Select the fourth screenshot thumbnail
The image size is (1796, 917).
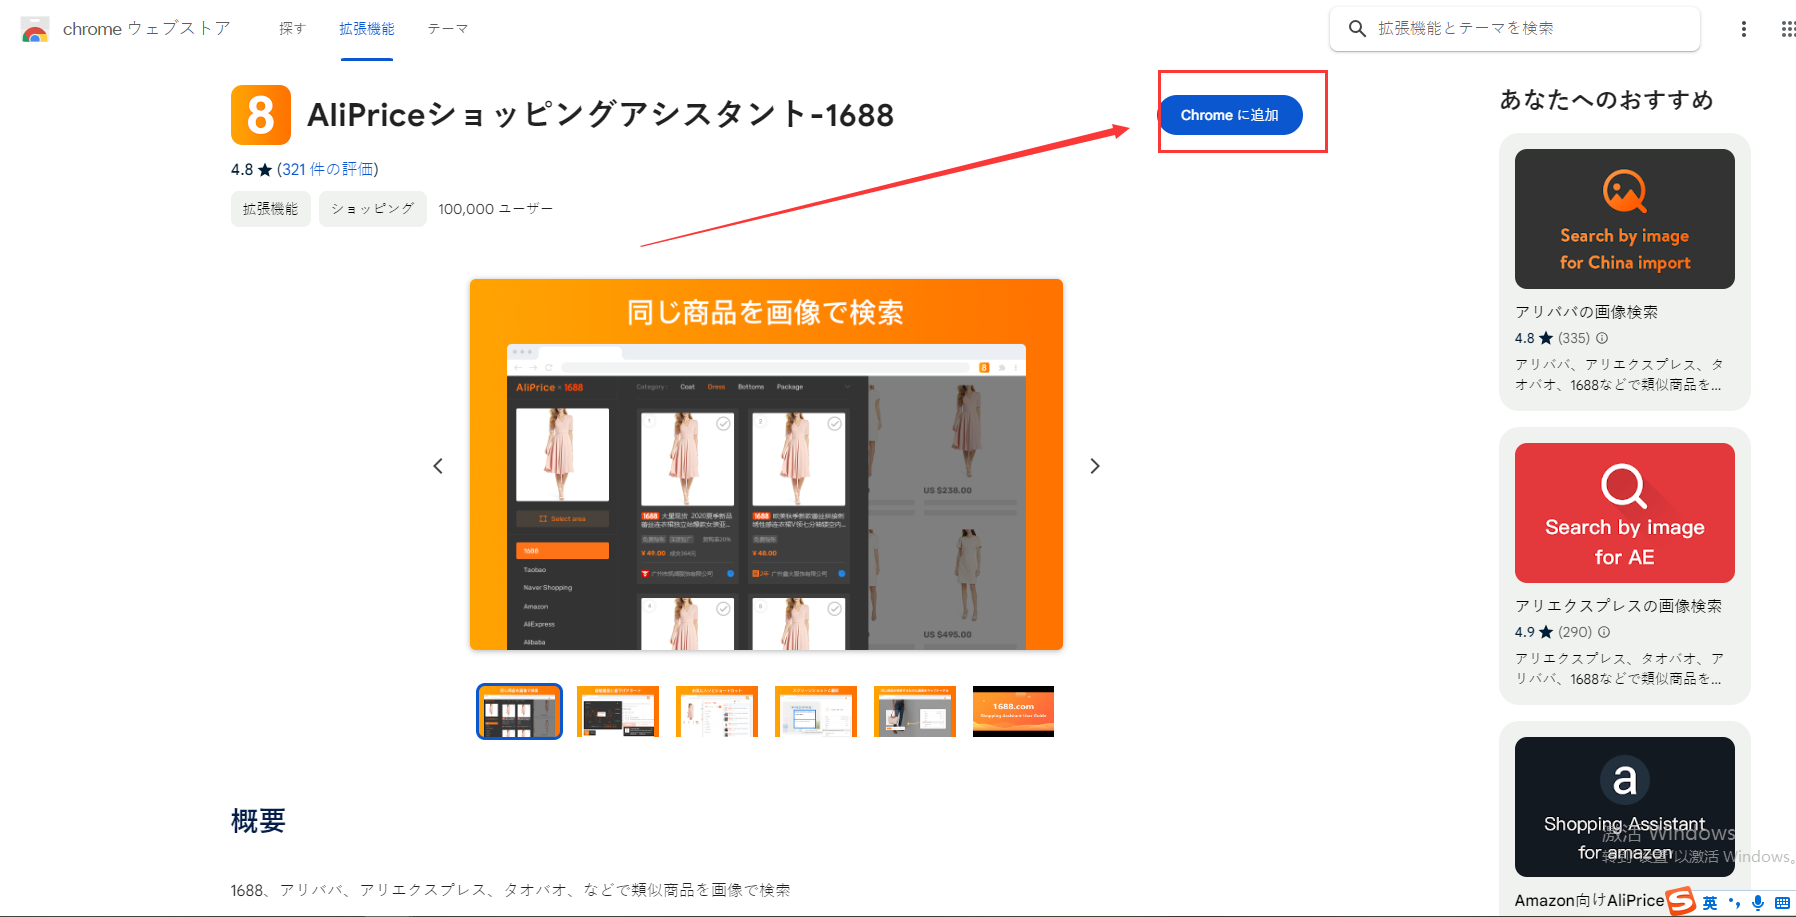pyautogui.click(x=816, y=712)
